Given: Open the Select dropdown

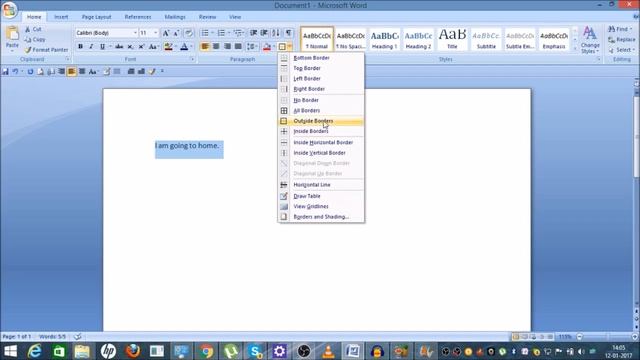Looking at the screenshot, I should click(621, 50).
